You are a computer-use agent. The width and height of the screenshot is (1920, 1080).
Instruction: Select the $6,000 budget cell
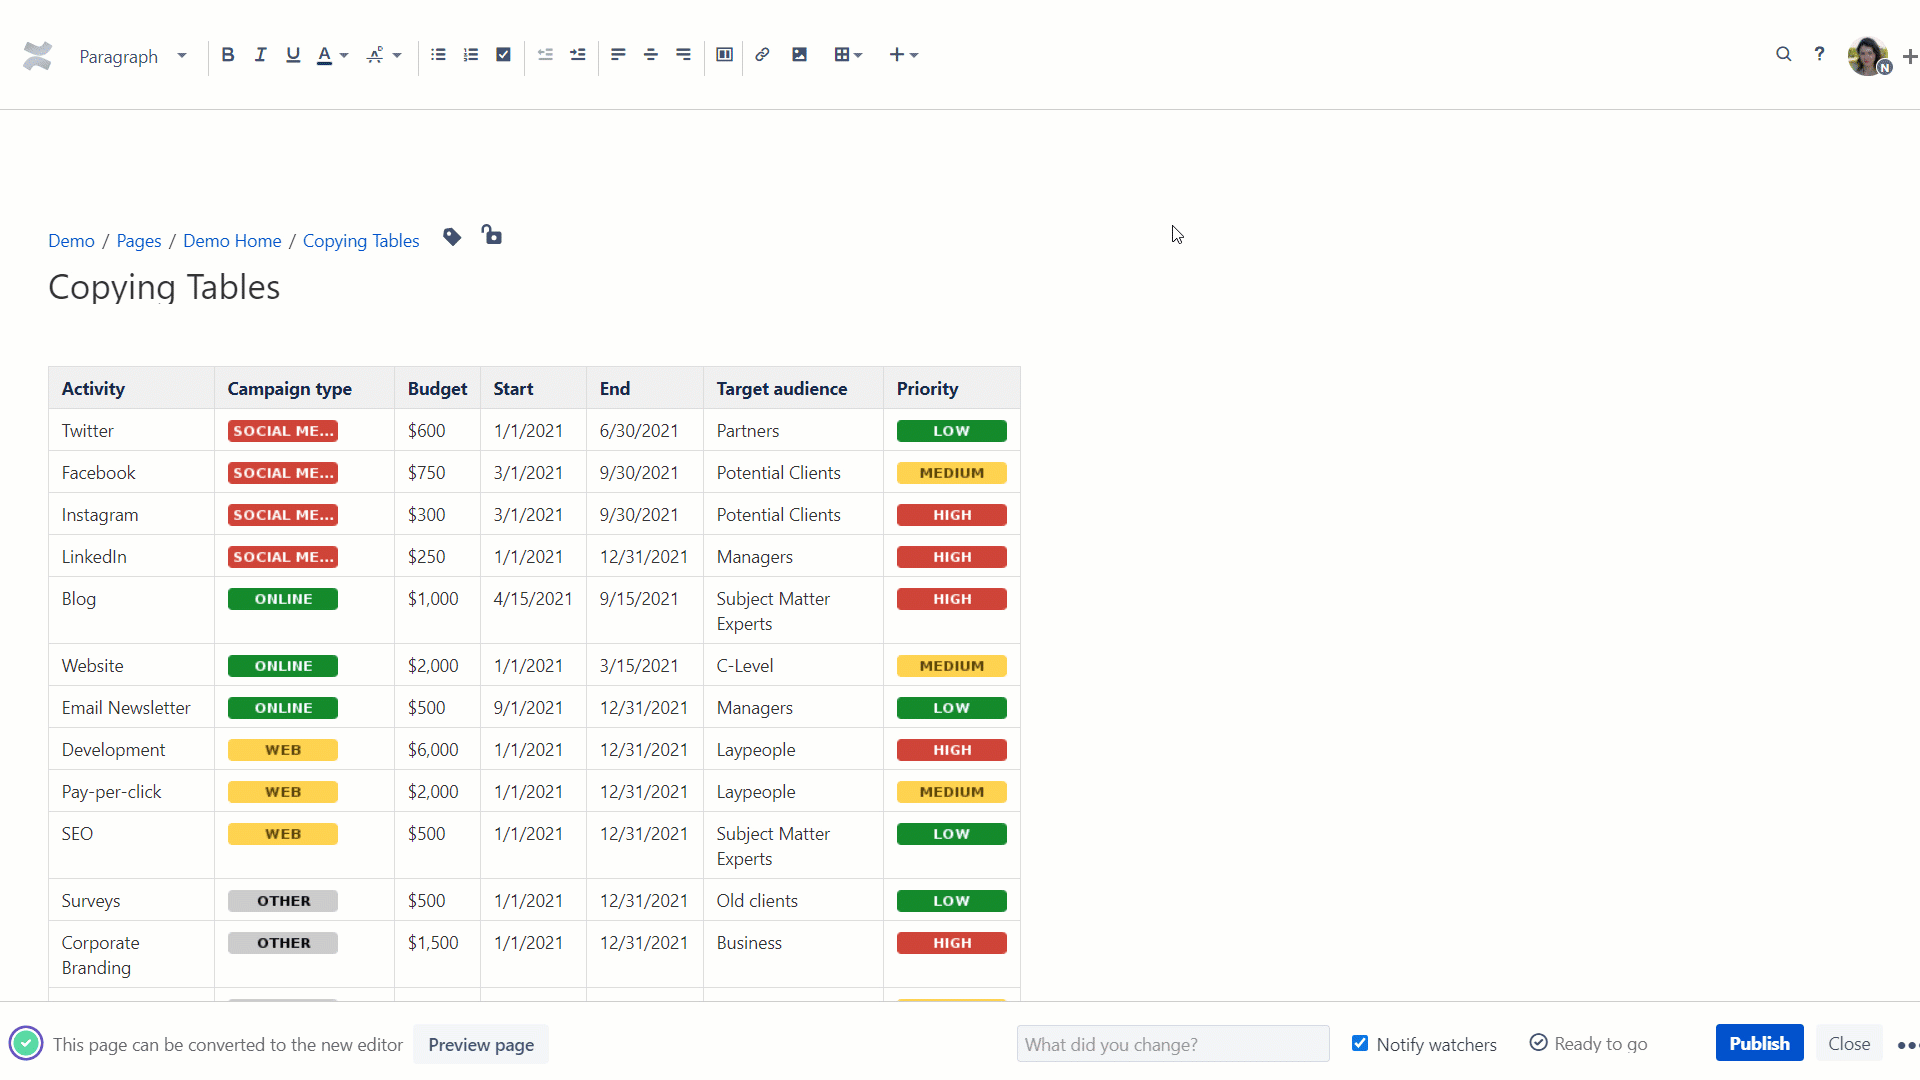(x=437, y=750)
